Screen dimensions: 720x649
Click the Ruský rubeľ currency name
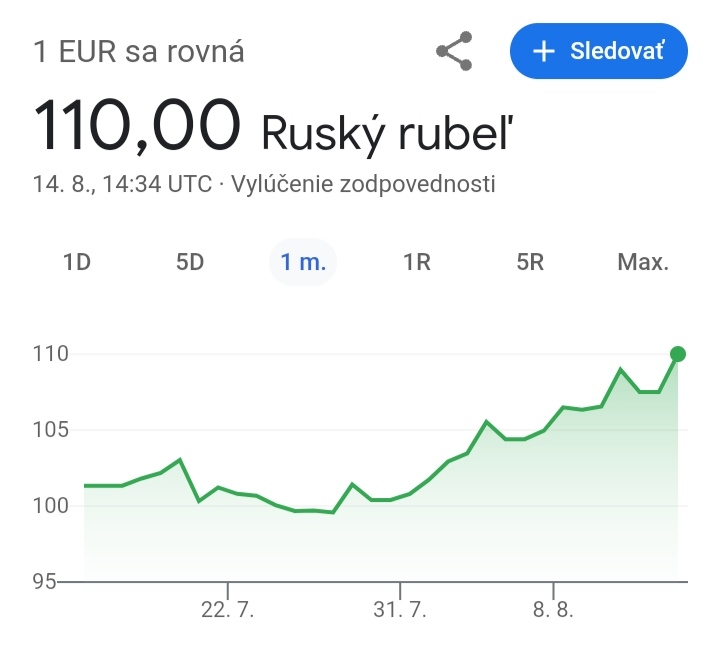click(387, 133)
